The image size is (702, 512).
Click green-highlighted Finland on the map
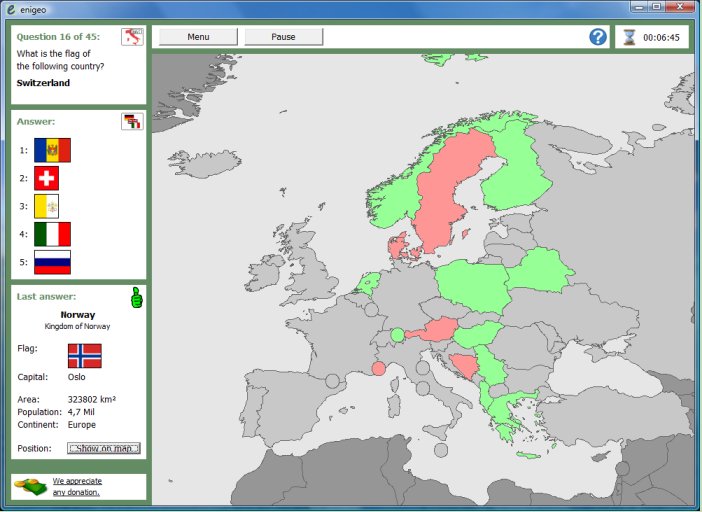click(515, 175)
